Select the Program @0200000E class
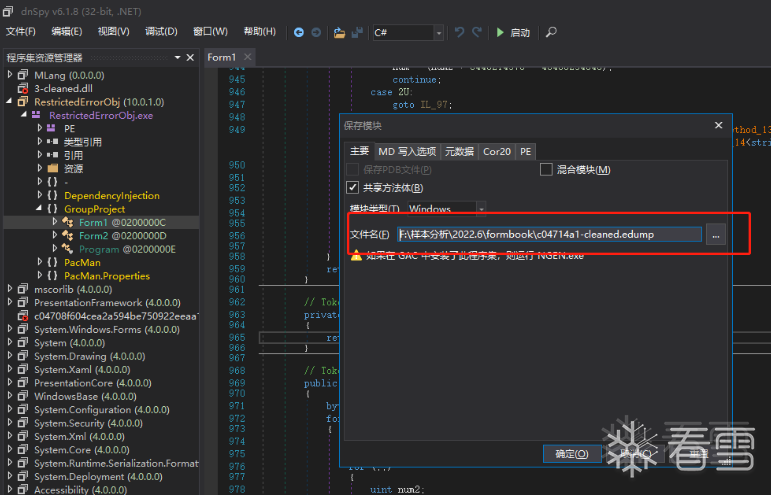The image size is (771, 496). pos(127,249)
